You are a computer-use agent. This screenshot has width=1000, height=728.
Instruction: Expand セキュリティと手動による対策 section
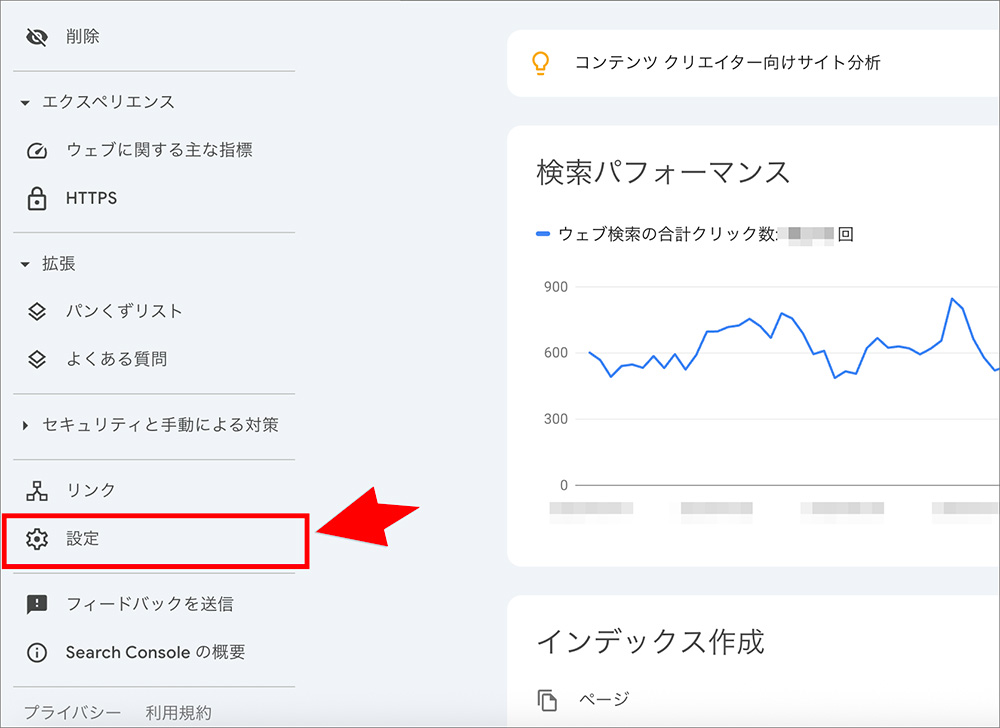(x=24, y=424)
